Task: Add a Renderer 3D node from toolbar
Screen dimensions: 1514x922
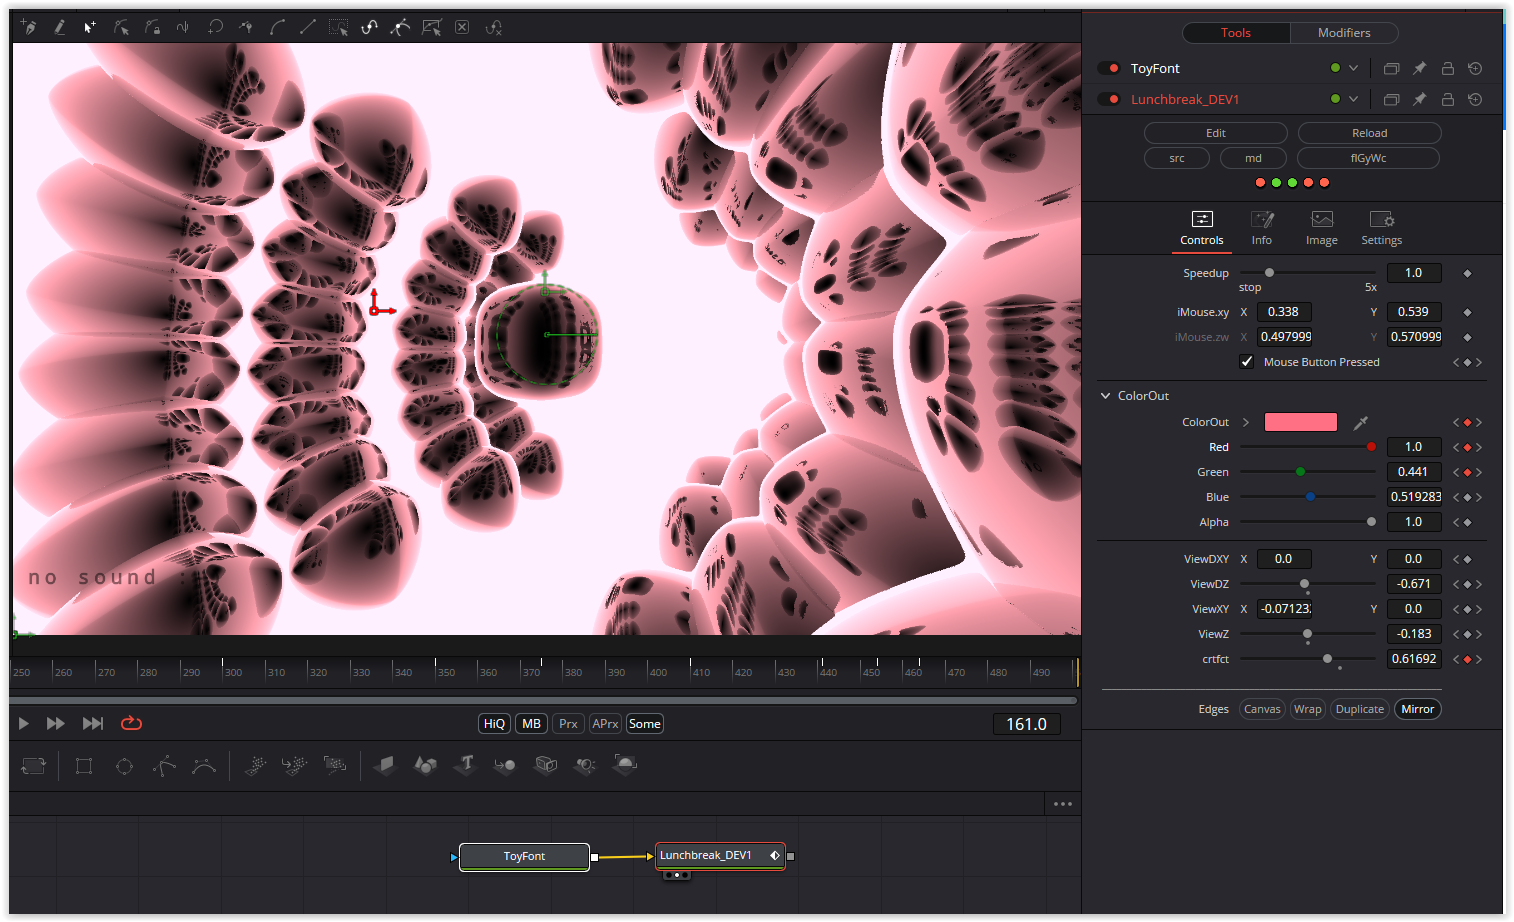Action: tap(625, 765)
